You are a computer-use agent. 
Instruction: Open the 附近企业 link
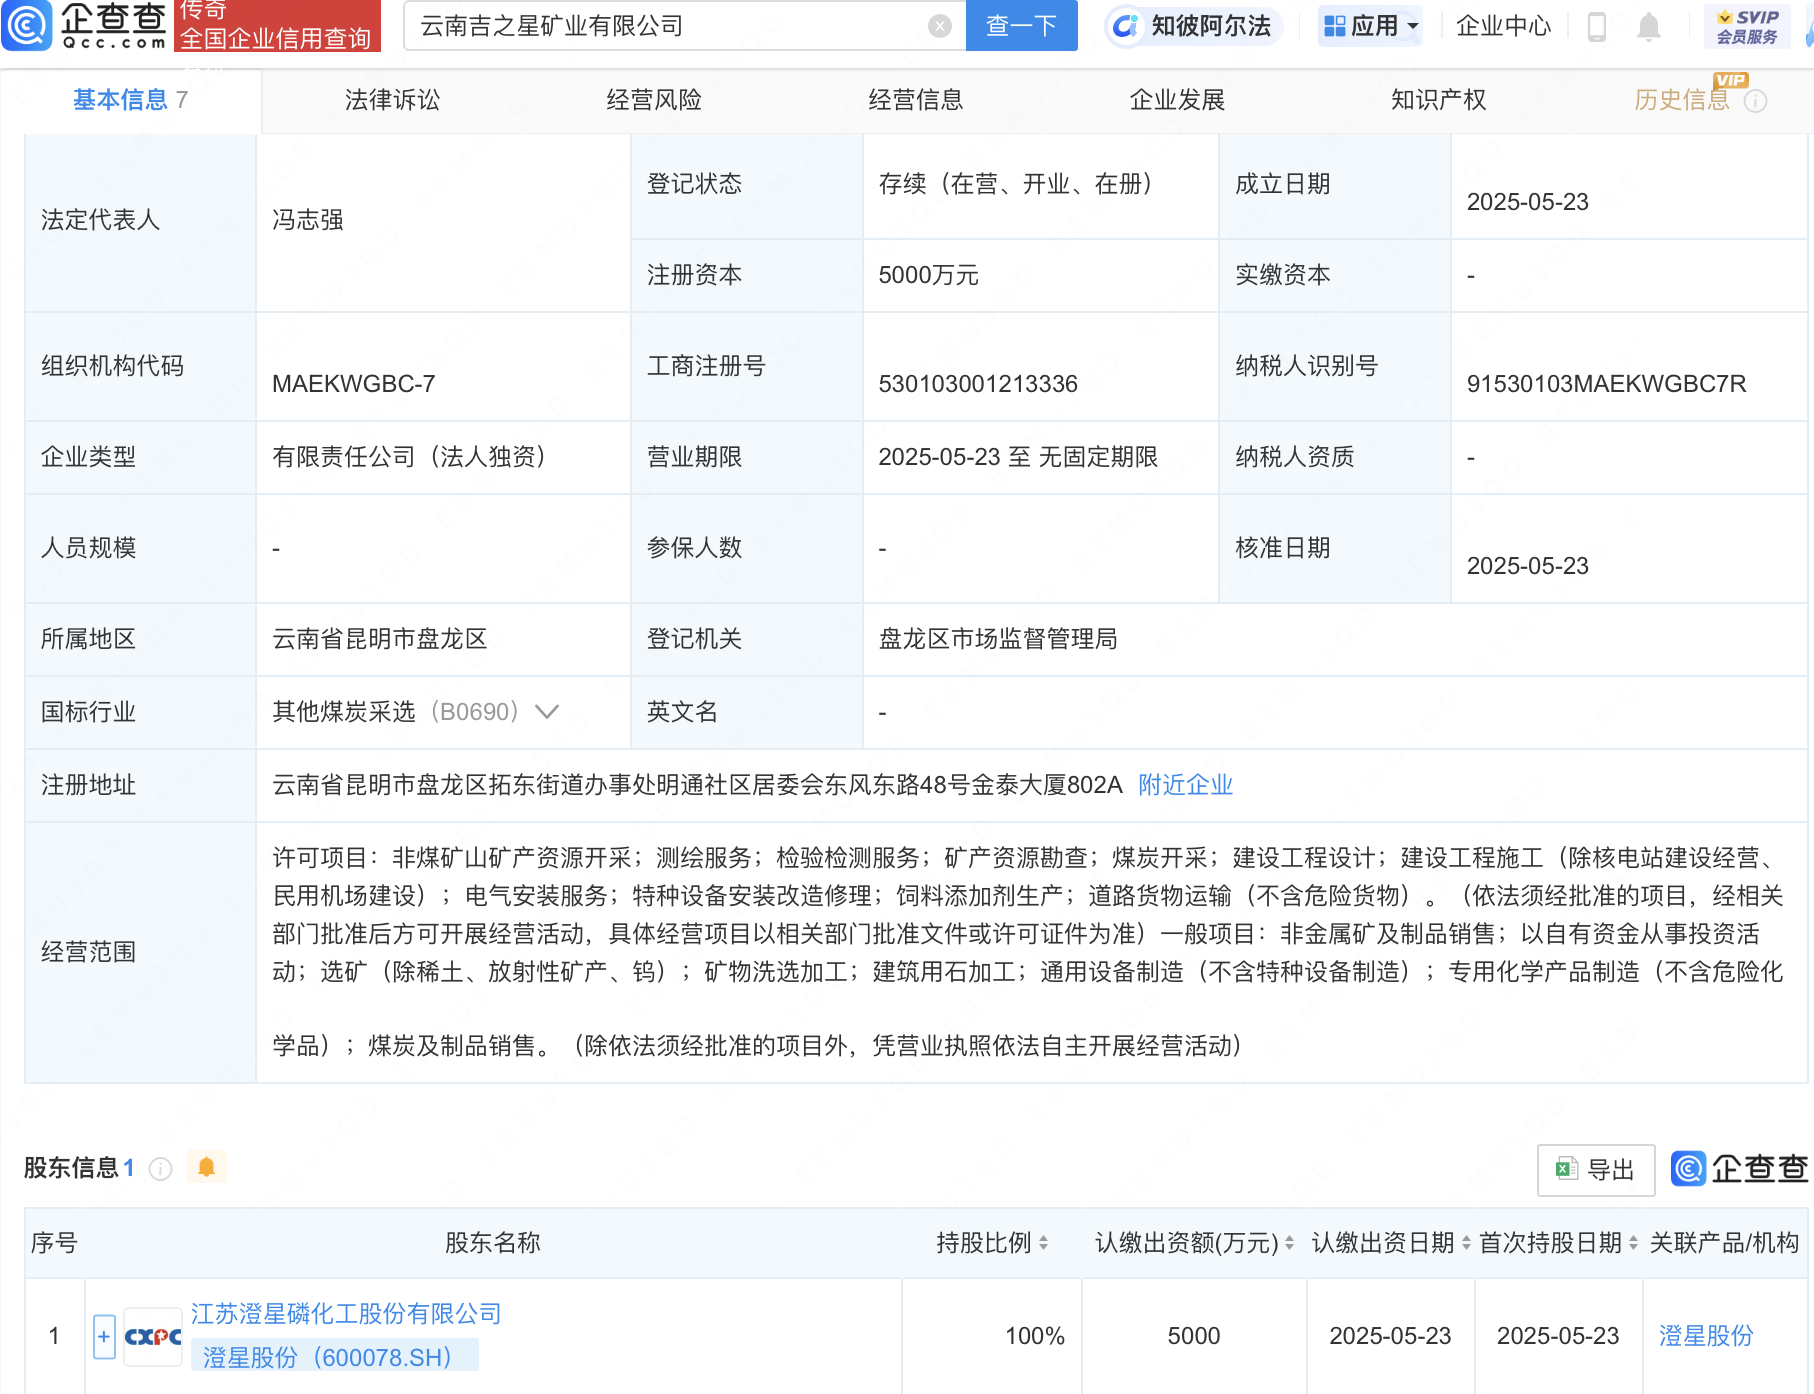point(1186,785)
